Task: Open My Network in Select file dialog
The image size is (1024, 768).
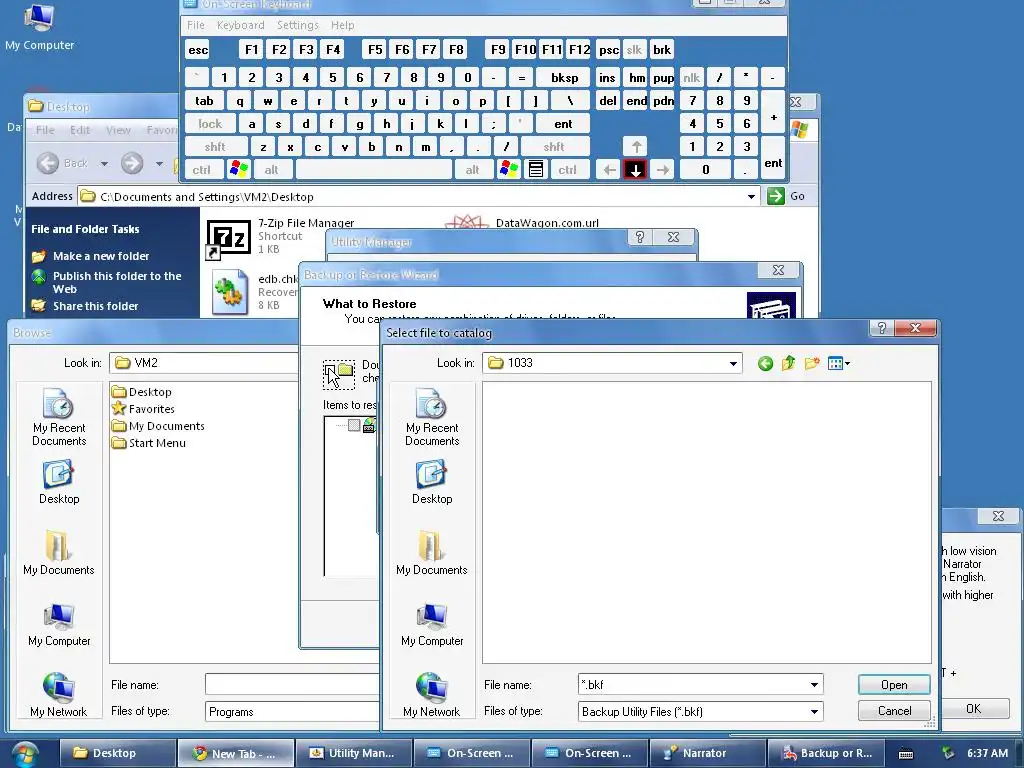Action: [432, 695]
